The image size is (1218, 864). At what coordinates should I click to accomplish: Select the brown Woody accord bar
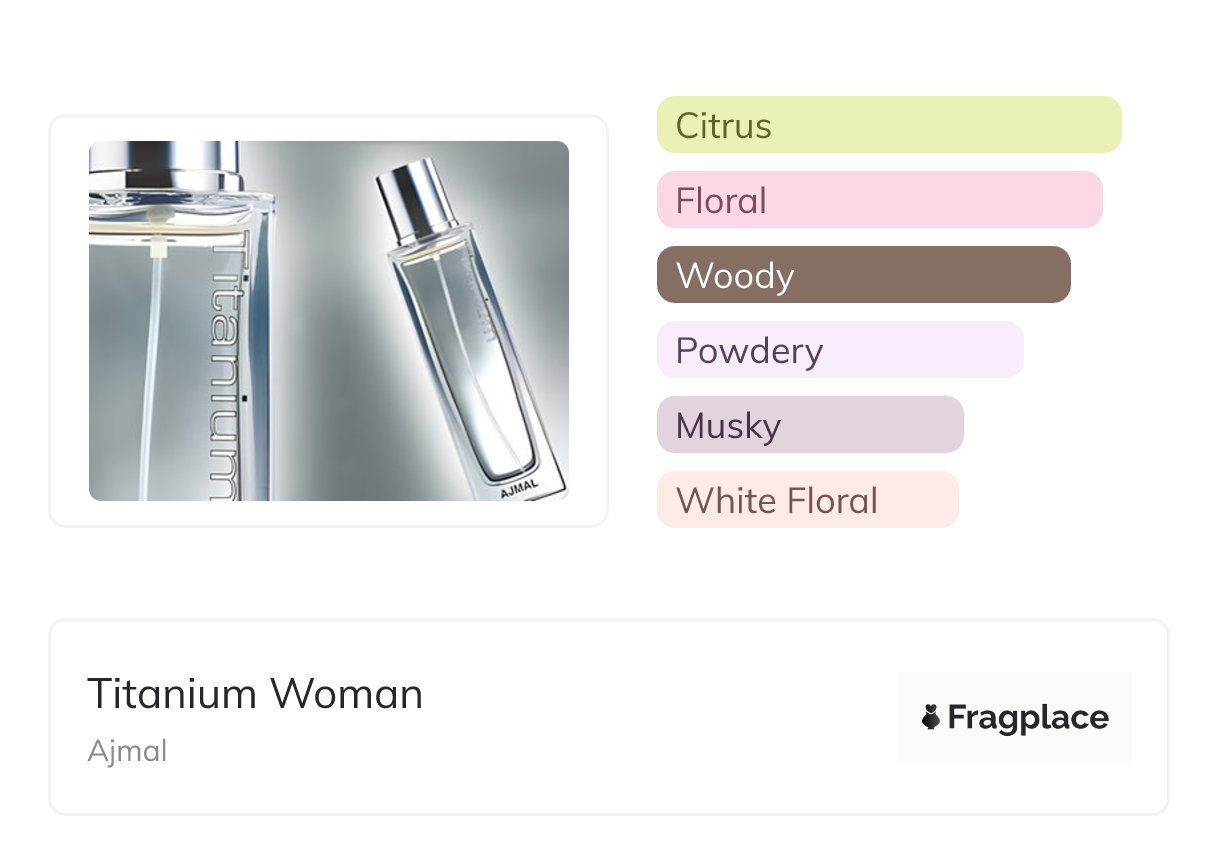863,275
